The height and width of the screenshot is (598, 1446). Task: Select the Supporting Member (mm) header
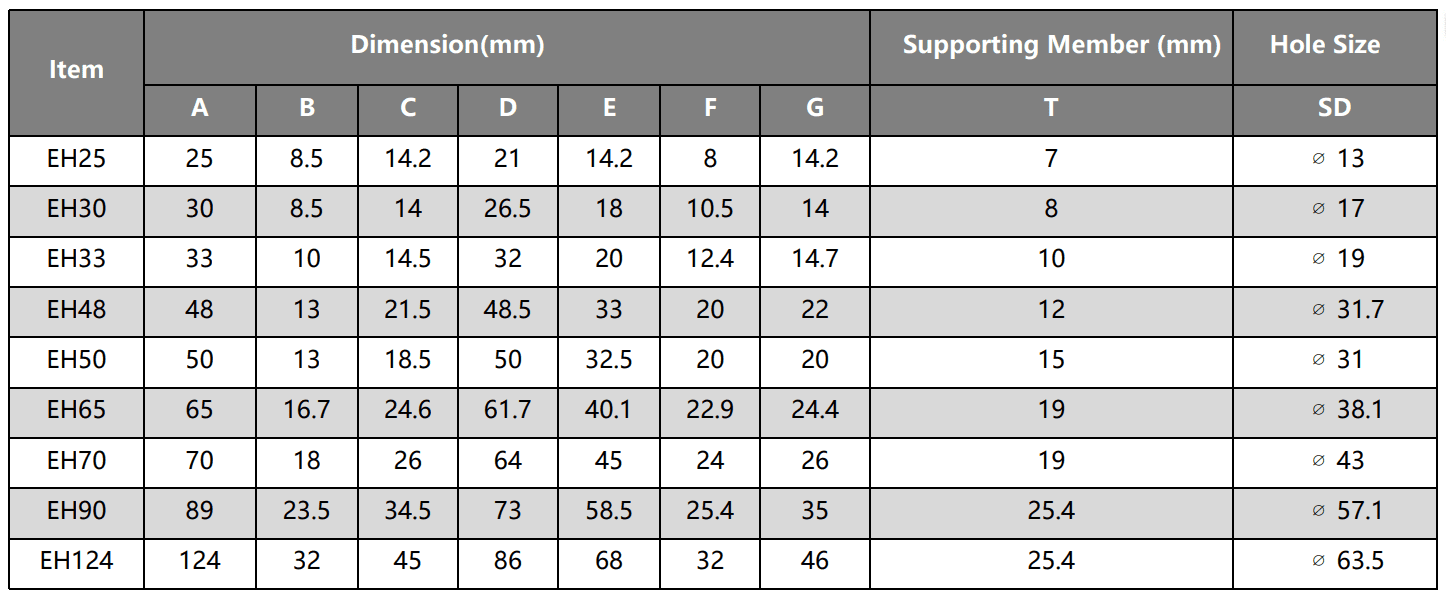[1050, 45]
